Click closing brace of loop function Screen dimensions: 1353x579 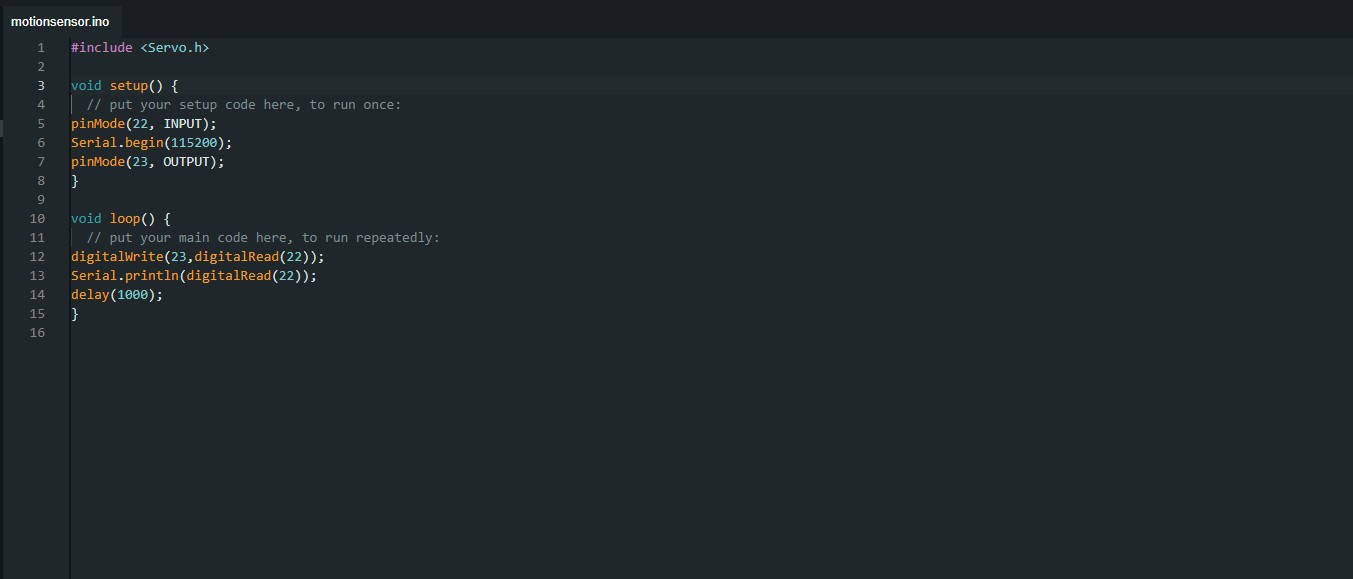coord(75,314)
